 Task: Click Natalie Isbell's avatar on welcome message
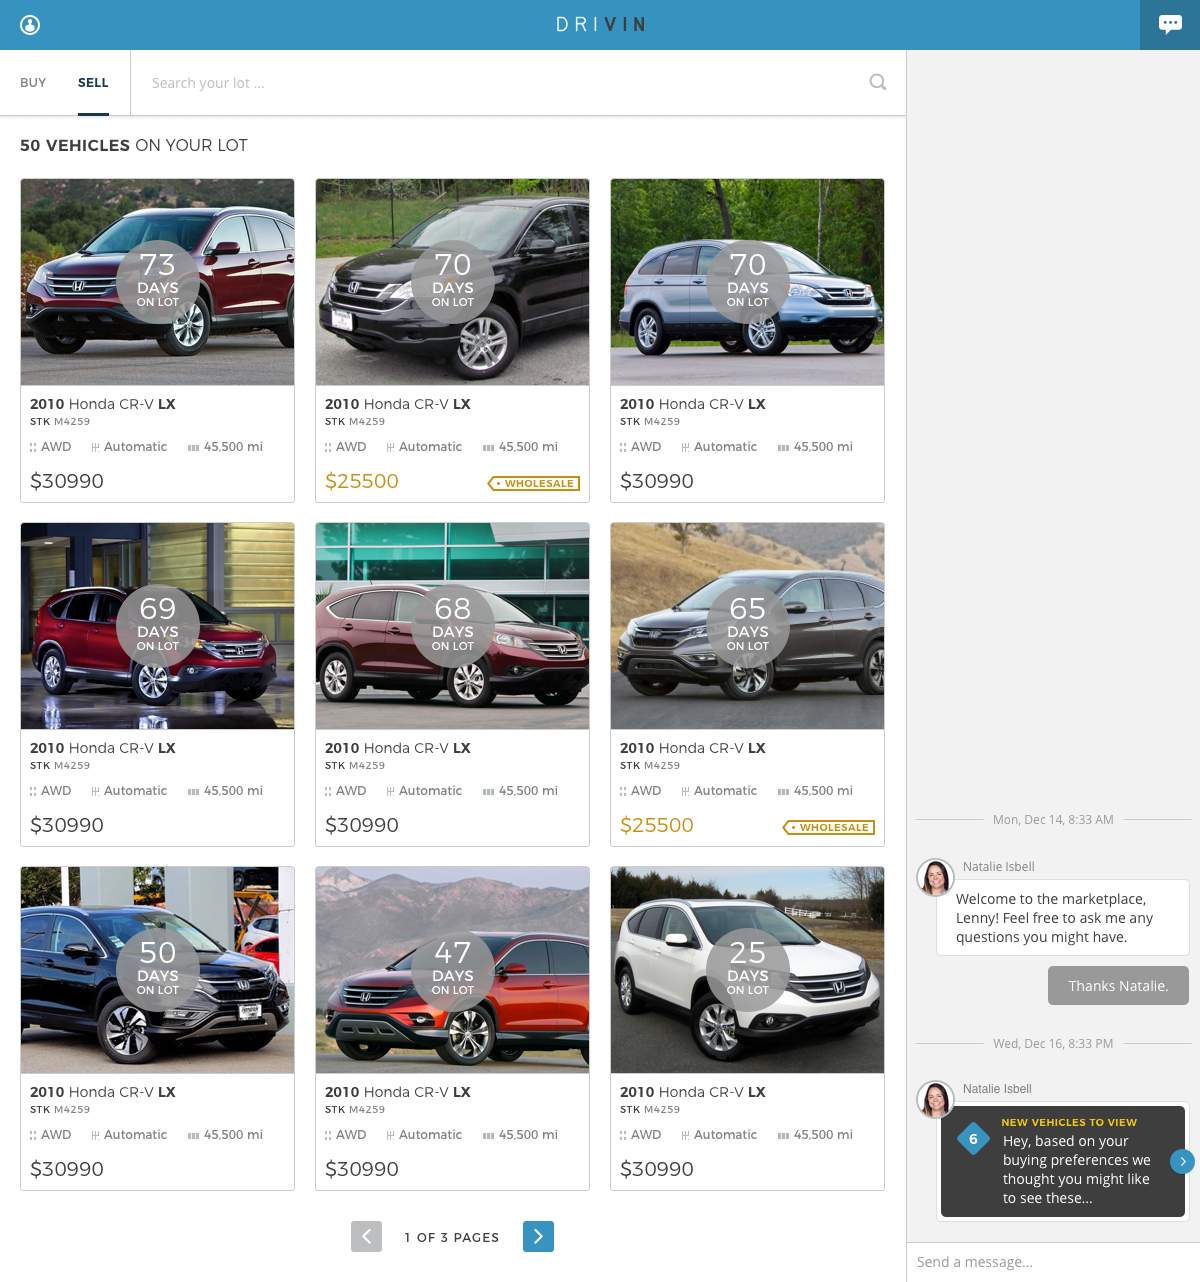coord(936,878)
